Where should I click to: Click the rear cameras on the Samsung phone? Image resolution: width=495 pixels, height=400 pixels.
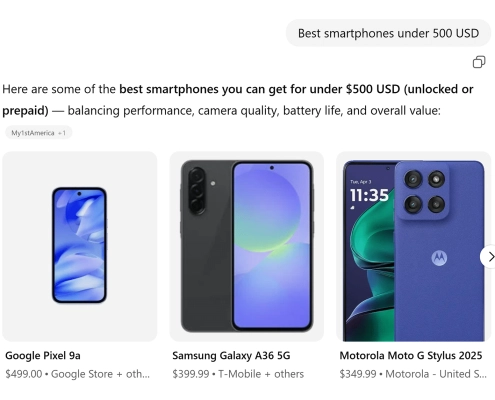[x=197, y=190]
